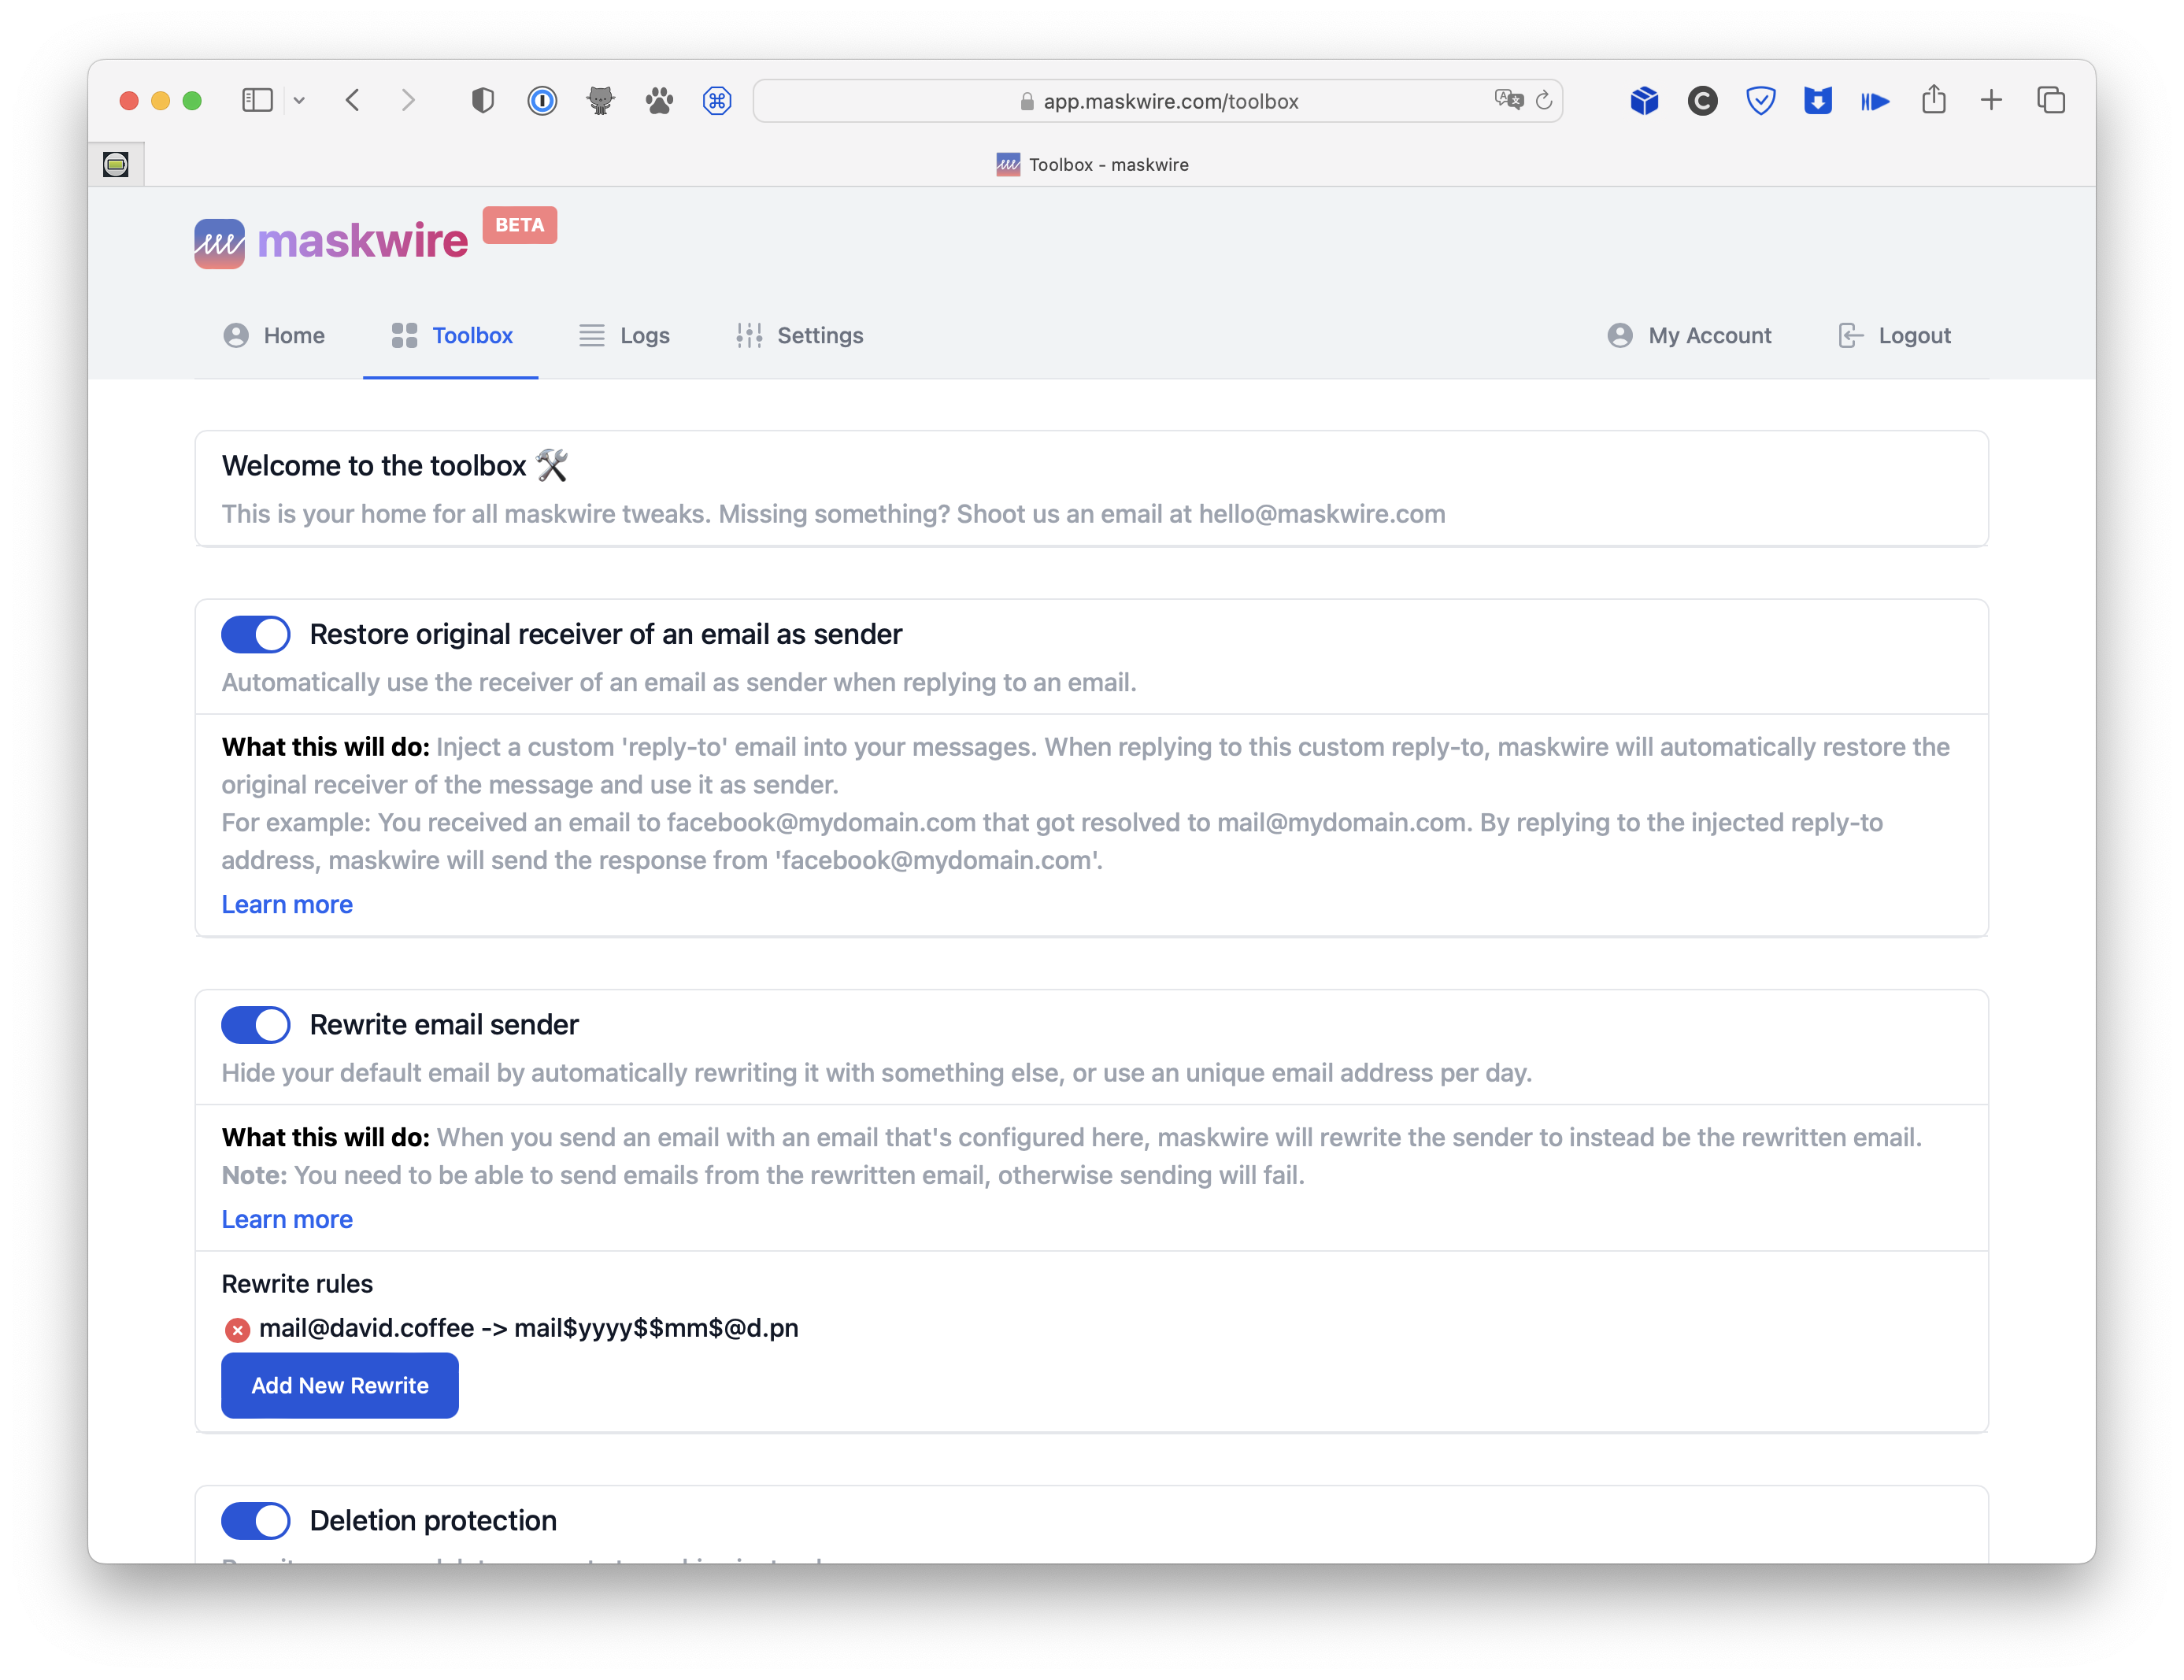
Task: Click the address bar URL field
Action: pos(1170,101)
